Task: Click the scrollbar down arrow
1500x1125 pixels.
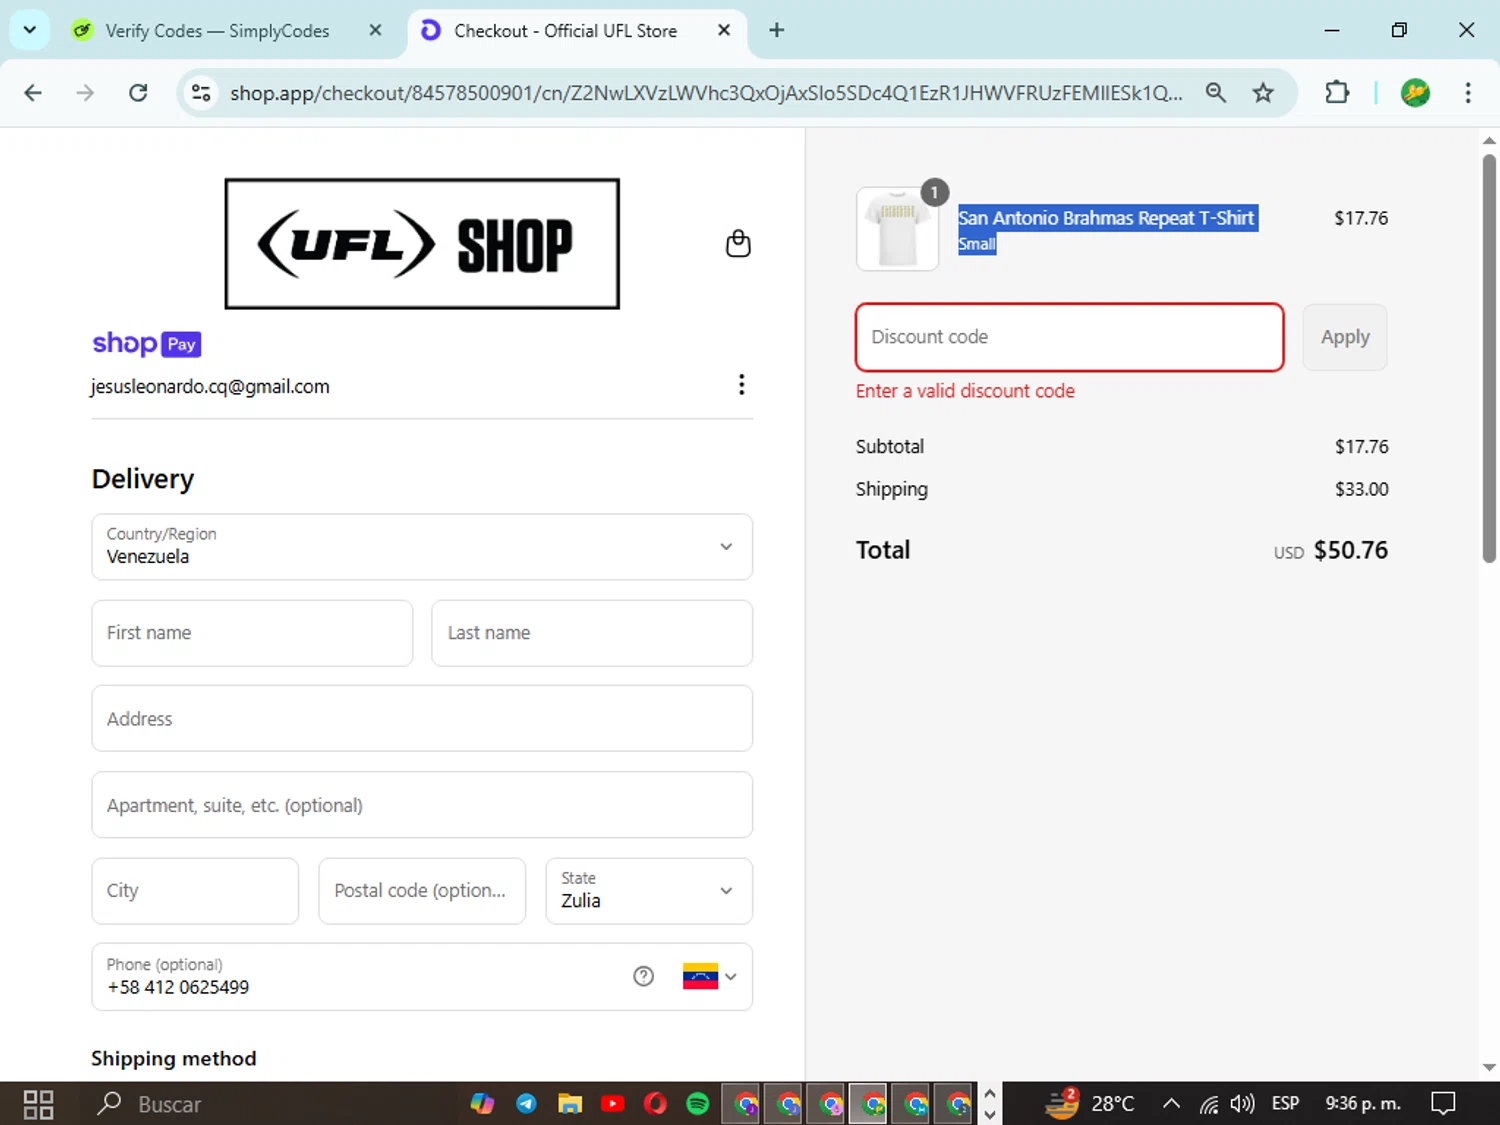Action: (1489, 1067)
